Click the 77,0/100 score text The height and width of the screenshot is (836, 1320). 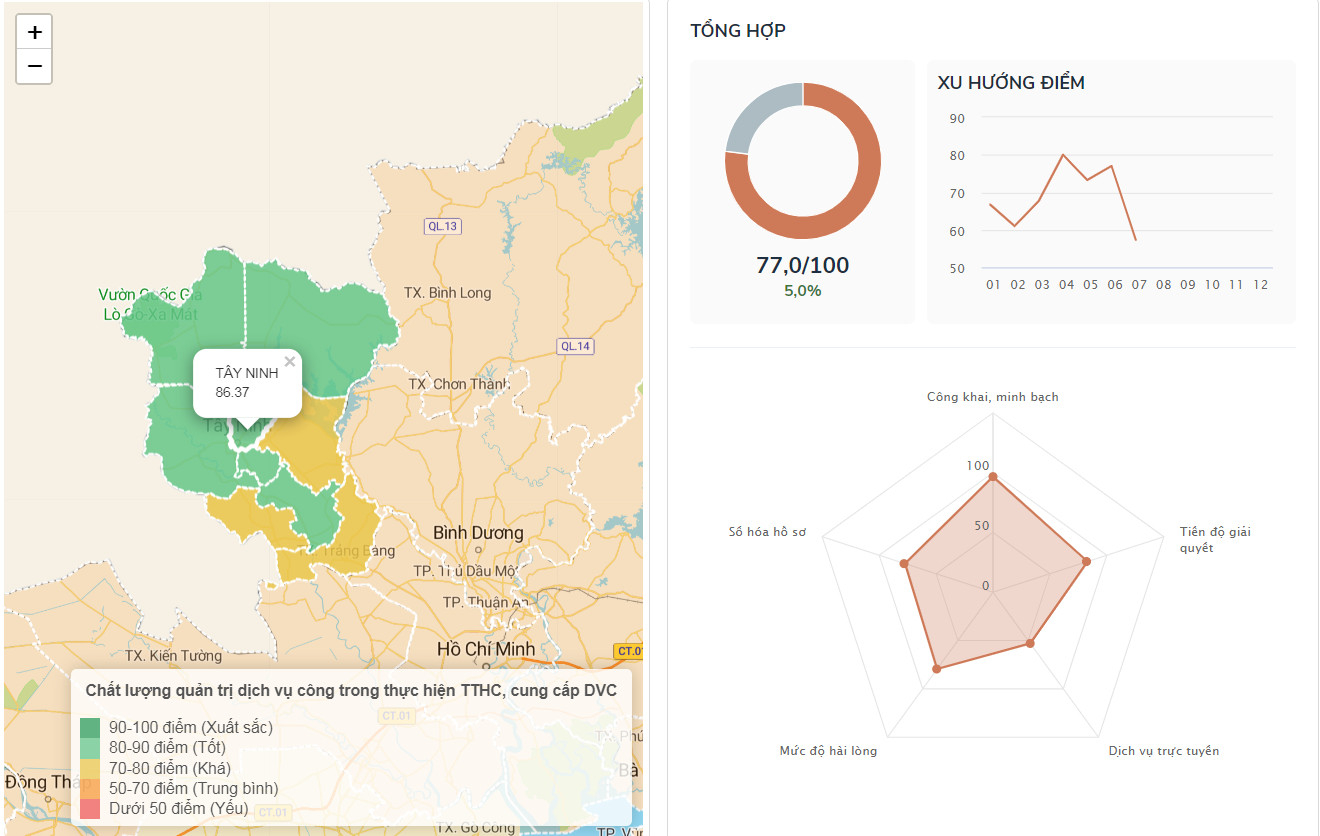point(802,265)
